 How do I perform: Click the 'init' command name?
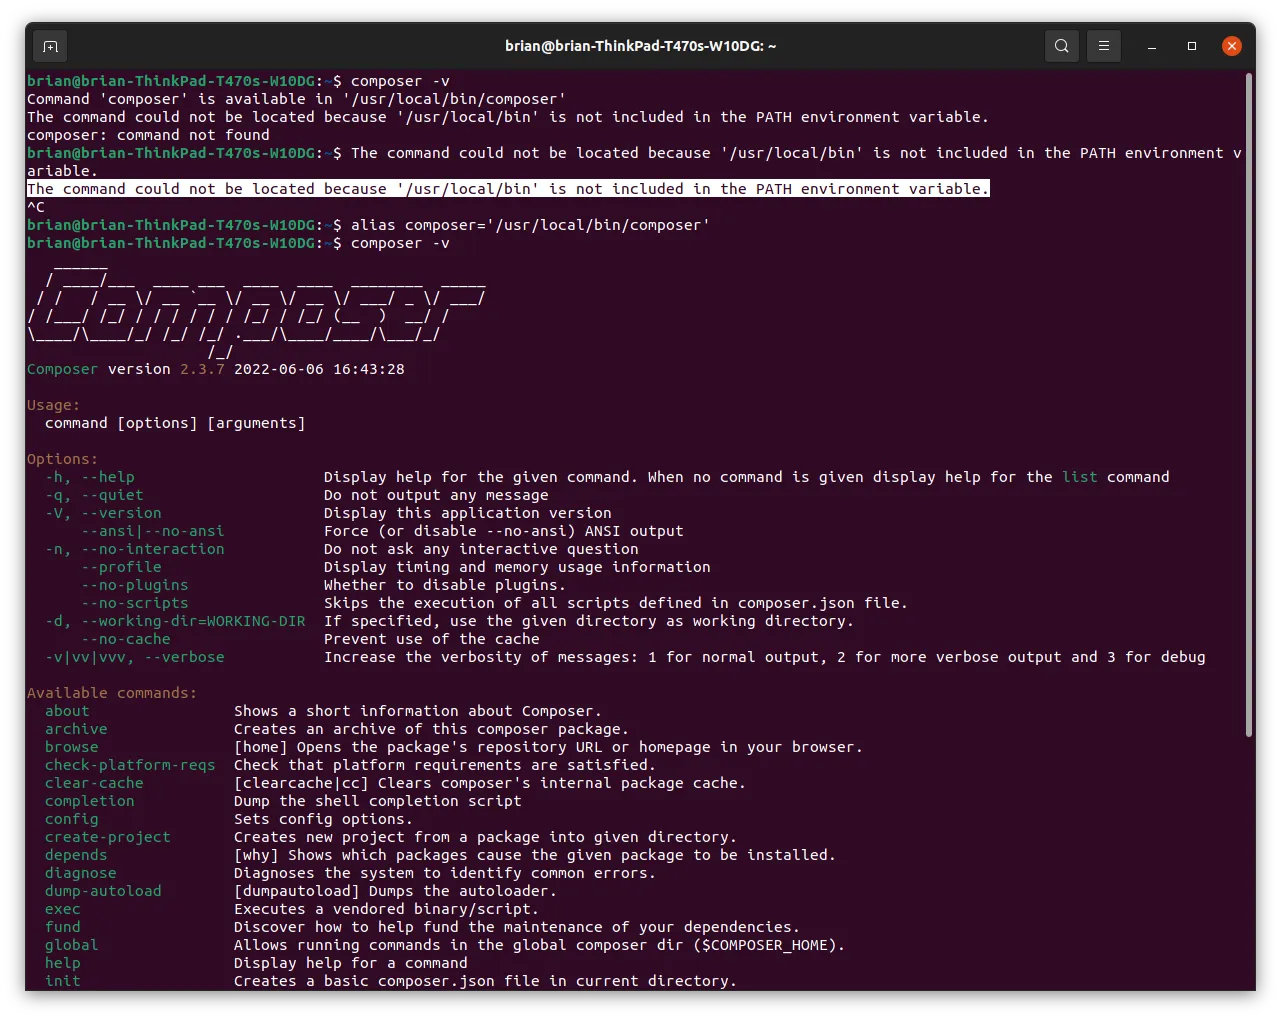63,981
